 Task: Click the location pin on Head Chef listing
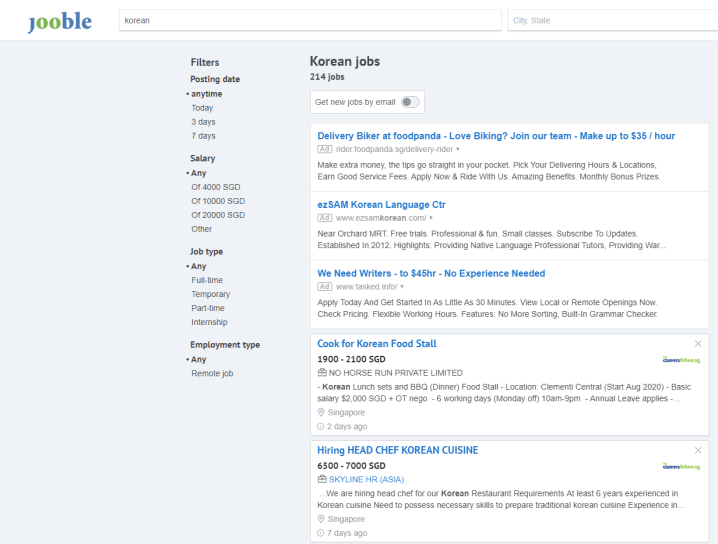pyautogui.click(x=321, y=519)
